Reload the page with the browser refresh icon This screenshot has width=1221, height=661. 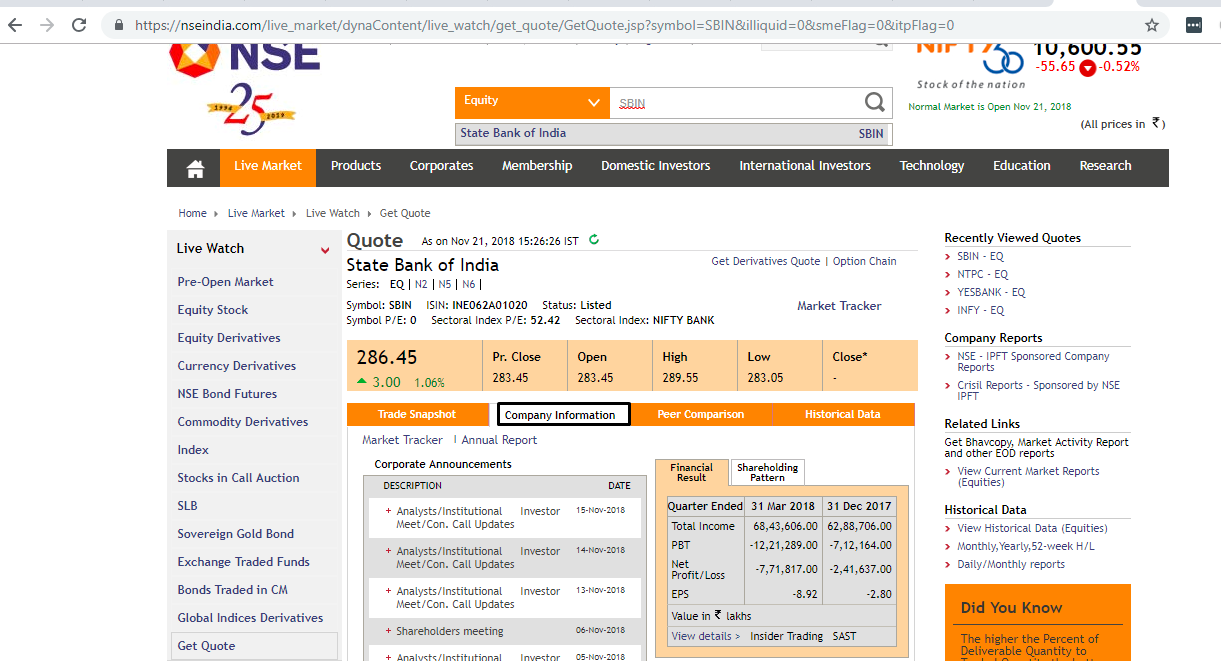pyautogui.click(x=80, y=25)
